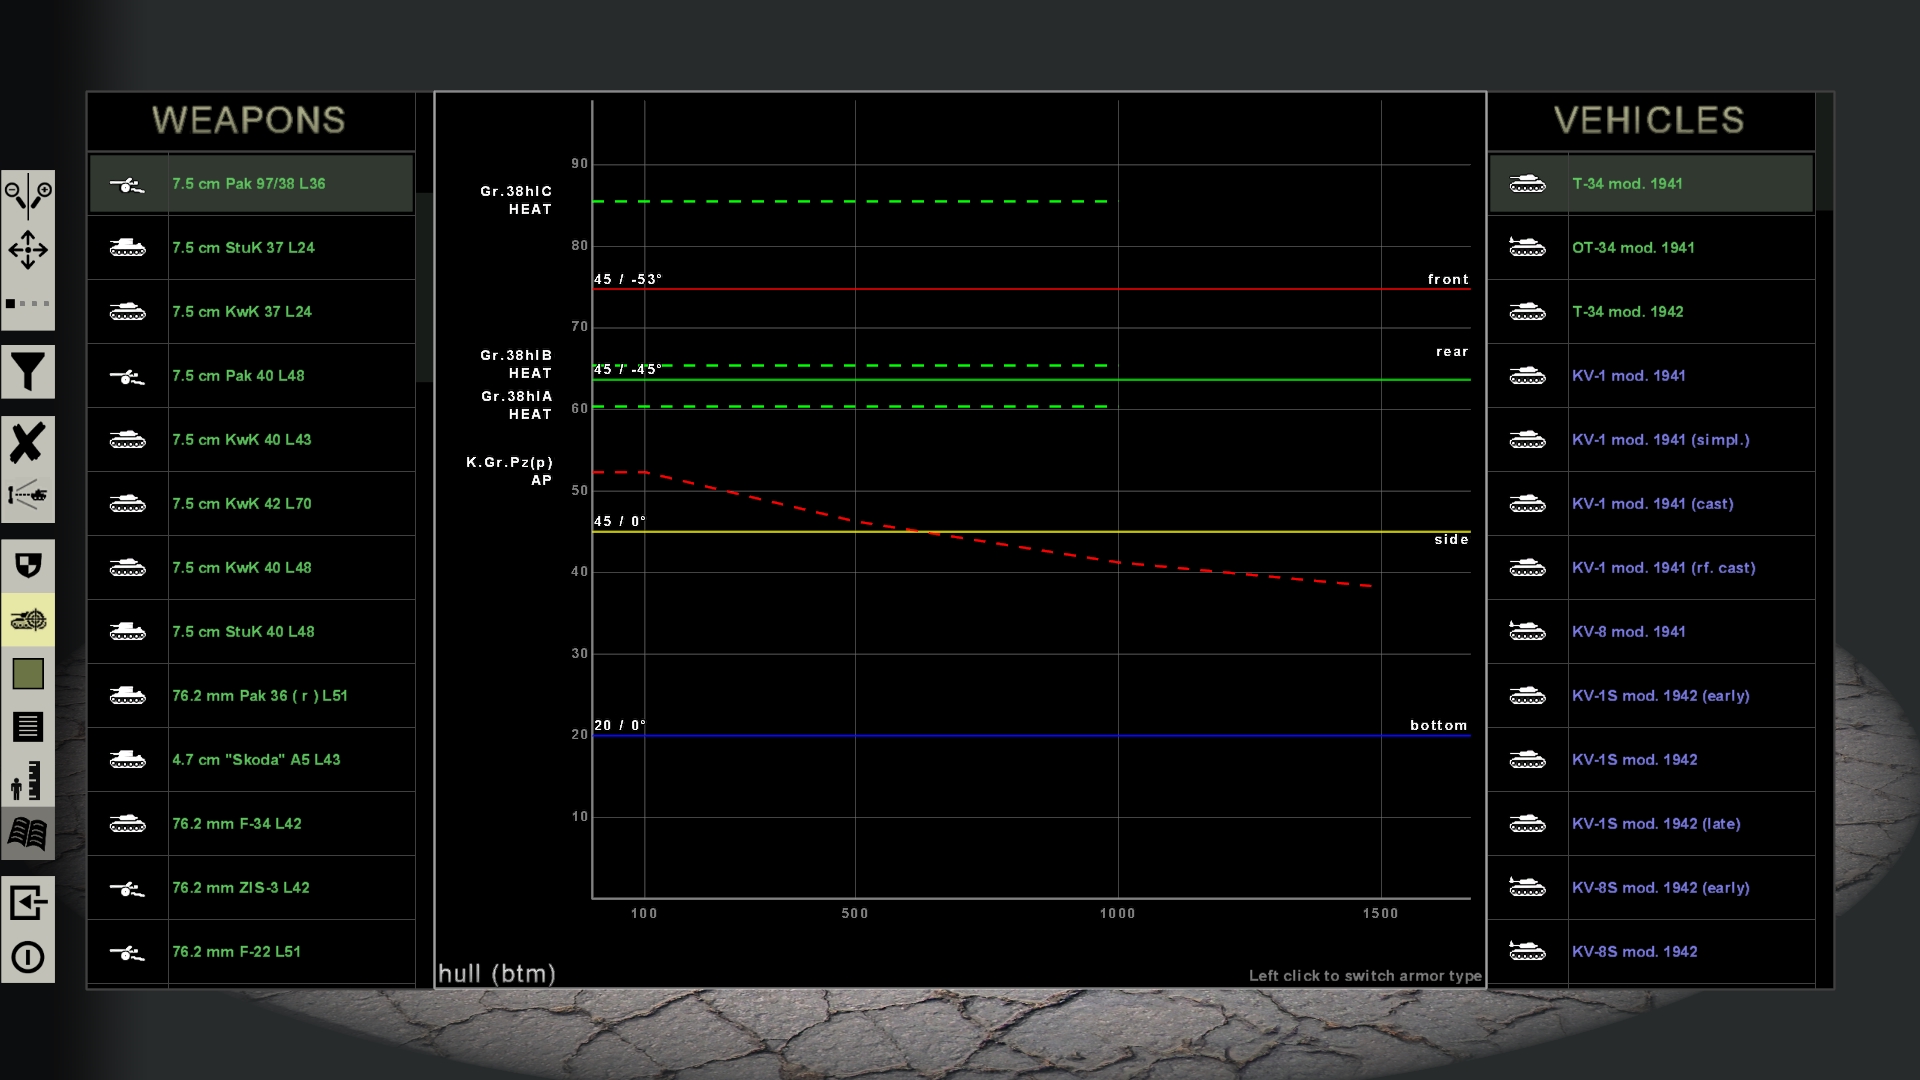The width and height of the screenshot is (1920, 1080).
Task: Open the legend/list panel icon
Action: point(28,727)
